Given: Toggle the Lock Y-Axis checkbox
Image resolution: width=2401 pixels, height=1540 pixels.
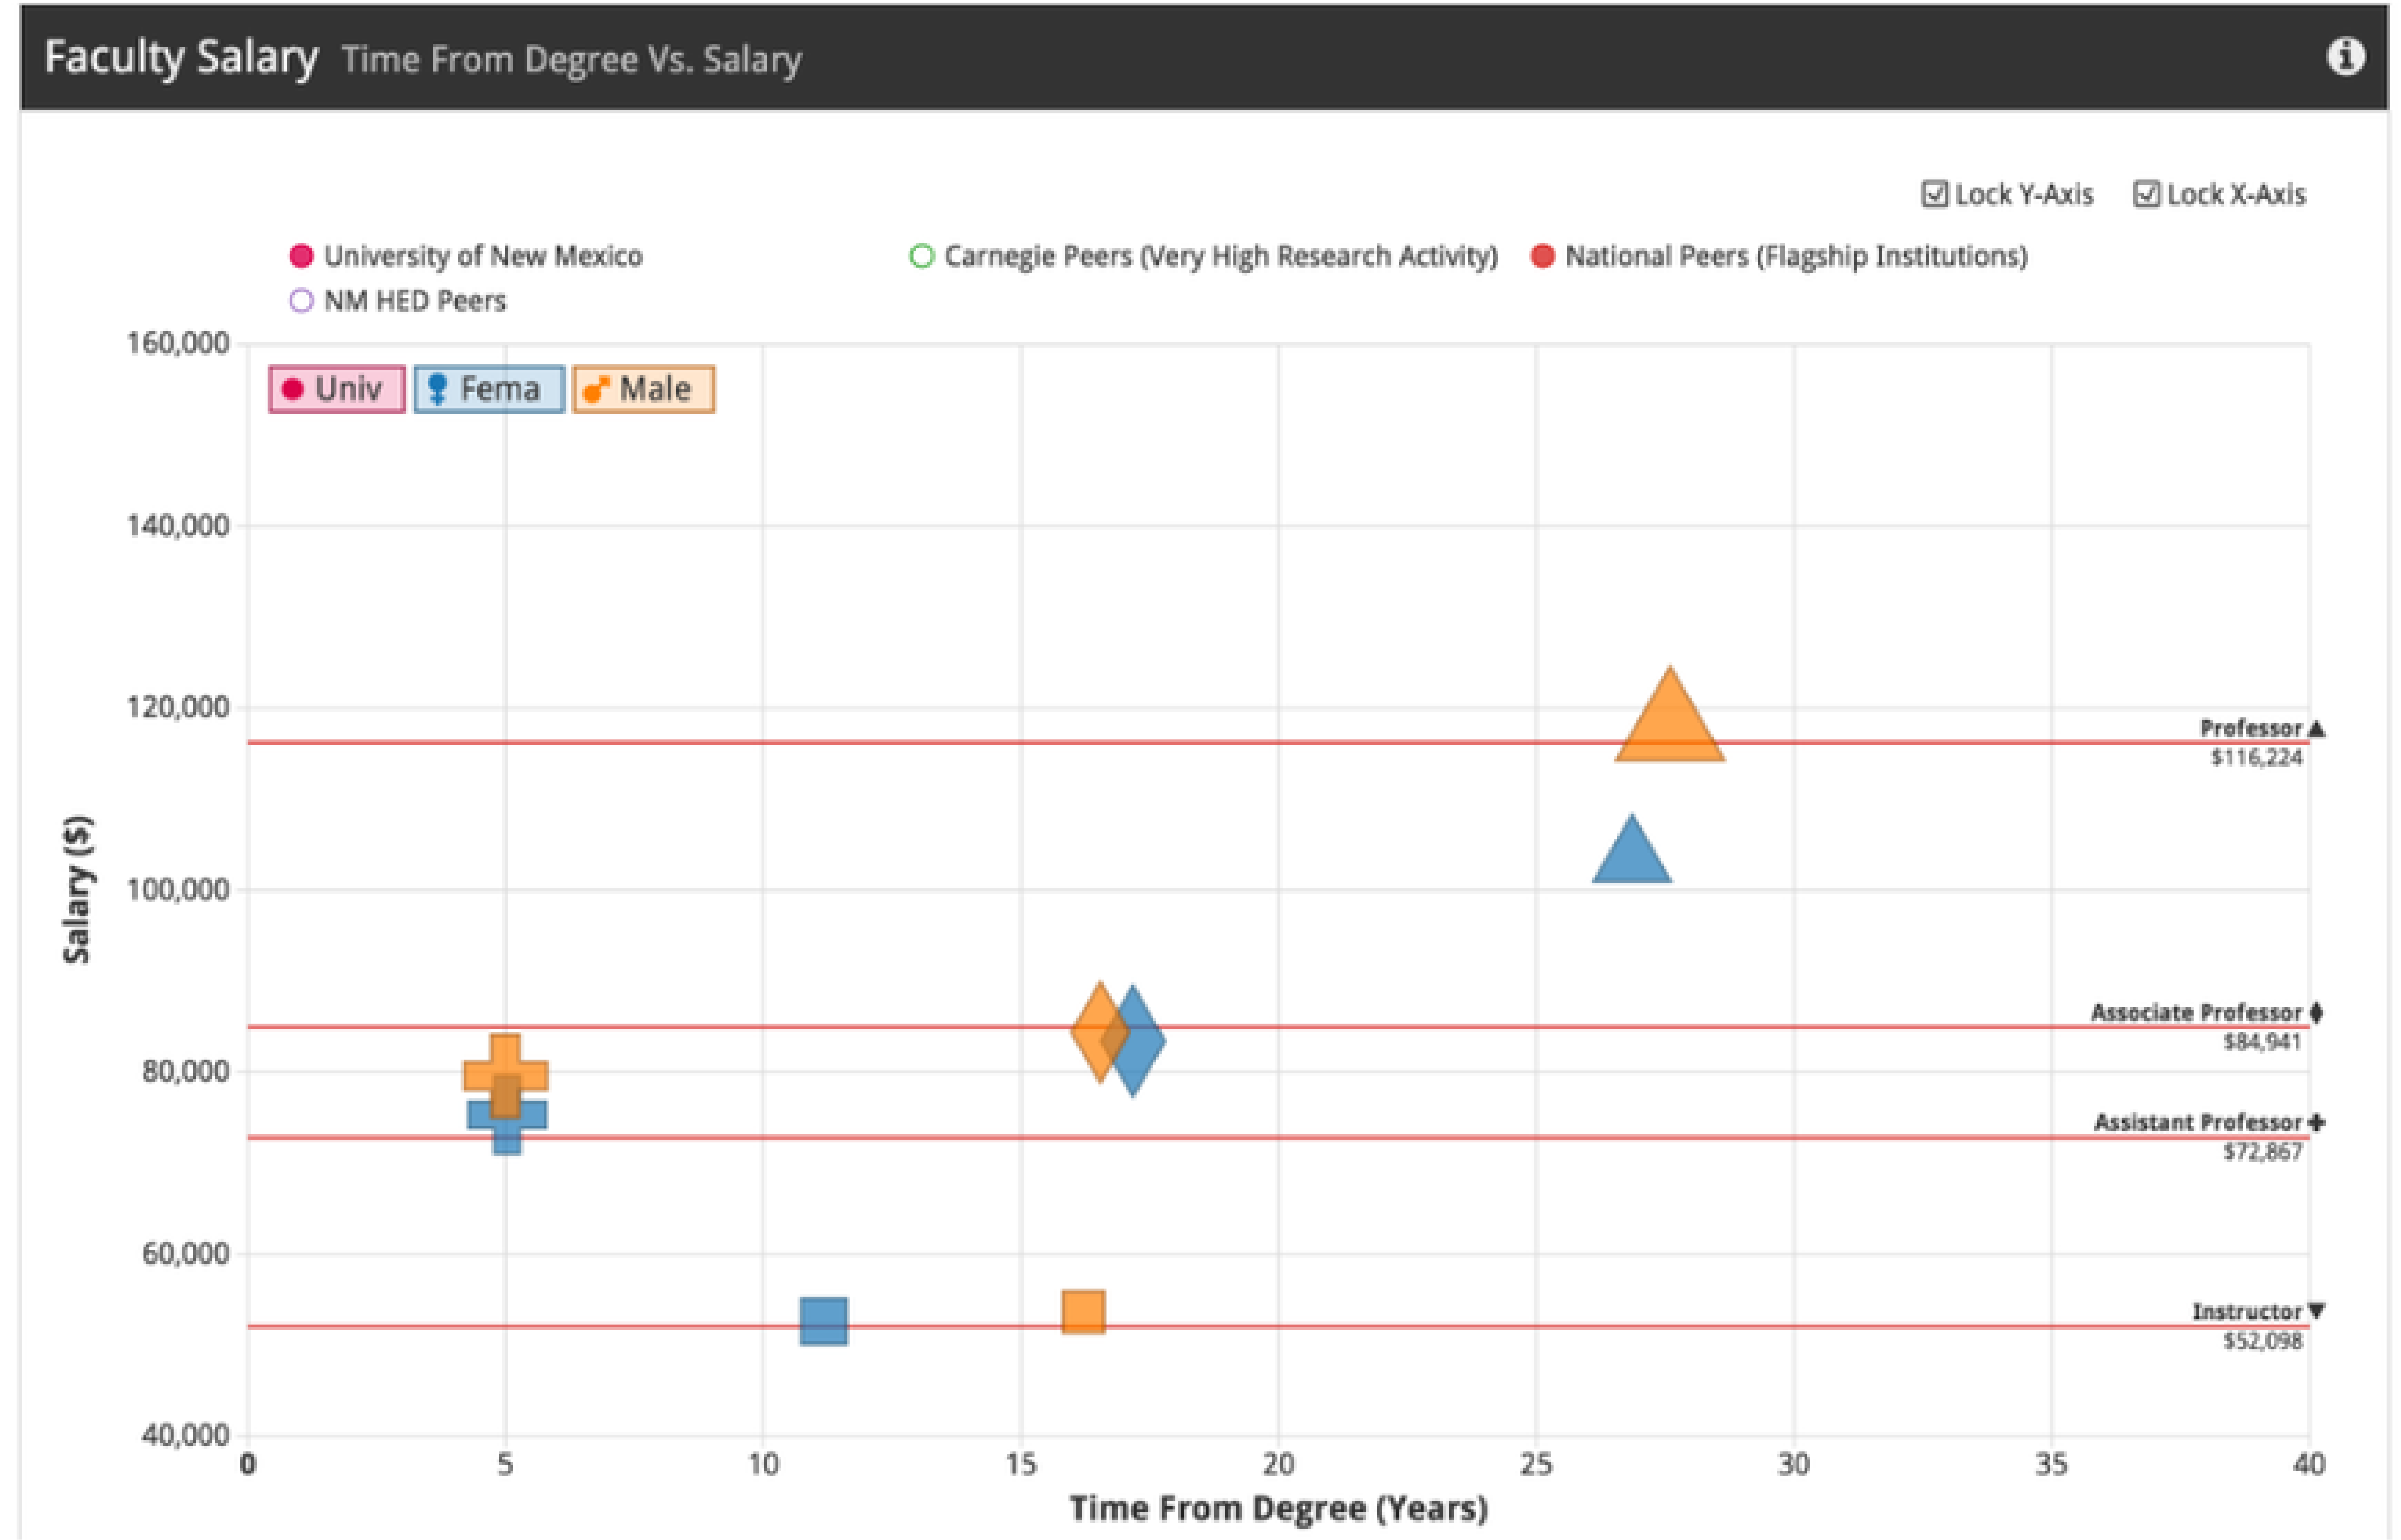Looking at the screenshot, I should click(x=1935, y=194).
